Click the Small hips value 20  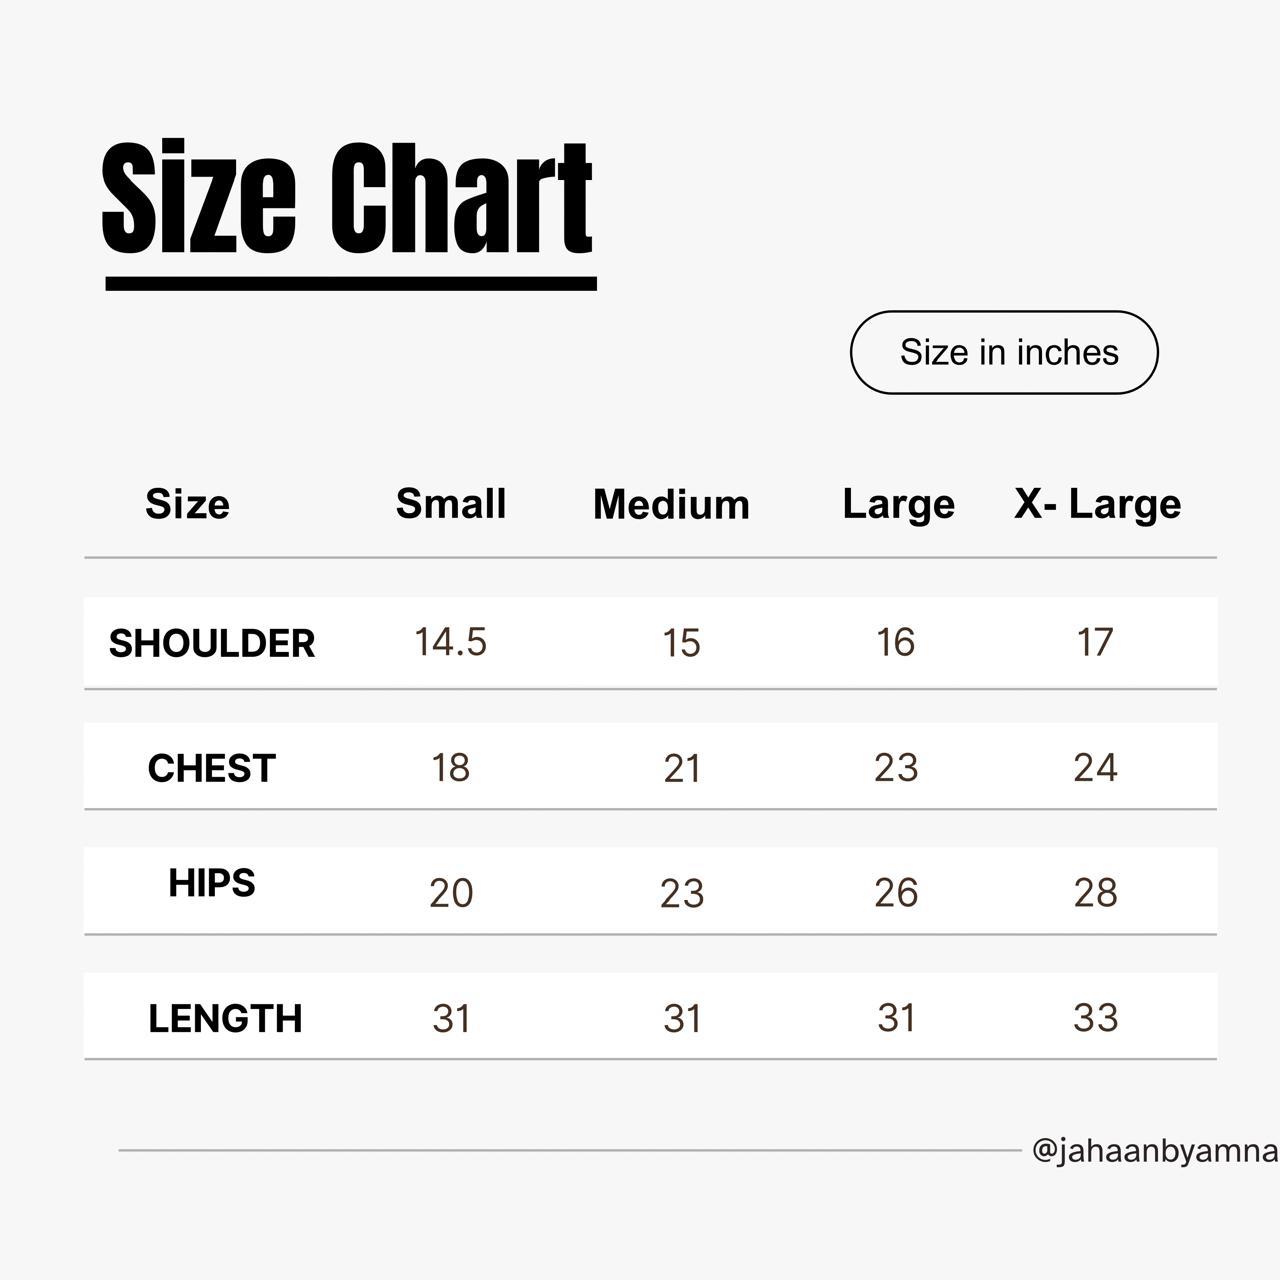[x=451, y=892]
